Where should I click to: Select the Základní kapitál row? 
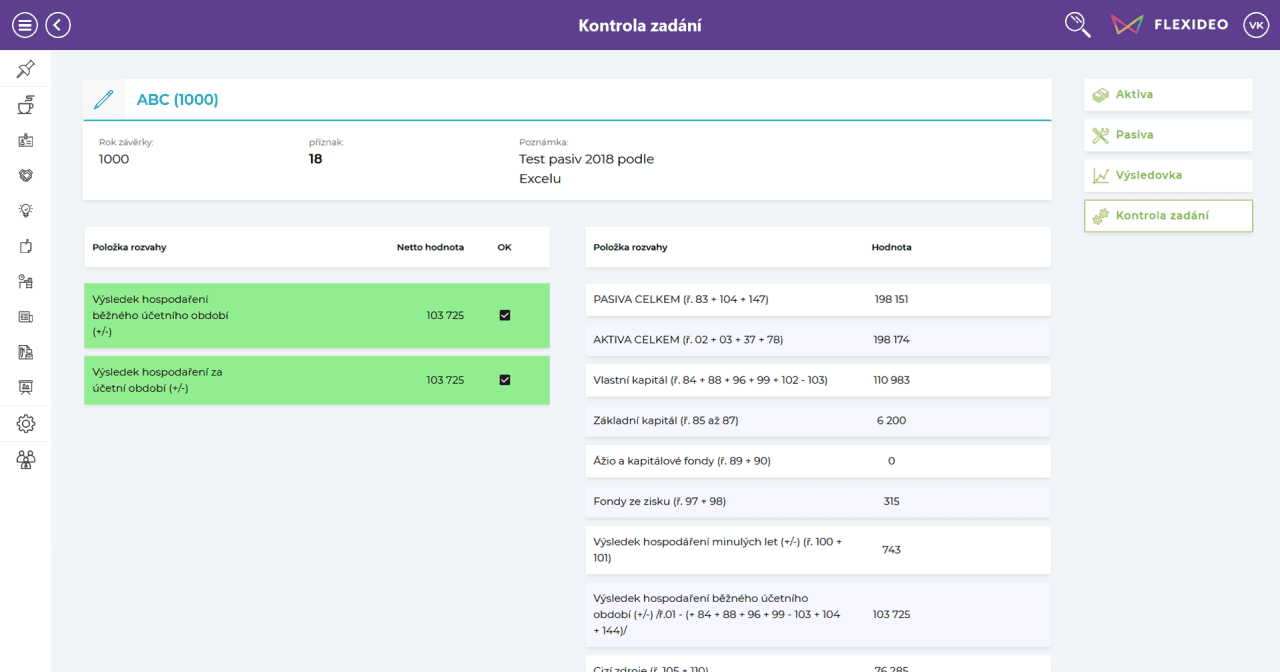coord(817,420)
